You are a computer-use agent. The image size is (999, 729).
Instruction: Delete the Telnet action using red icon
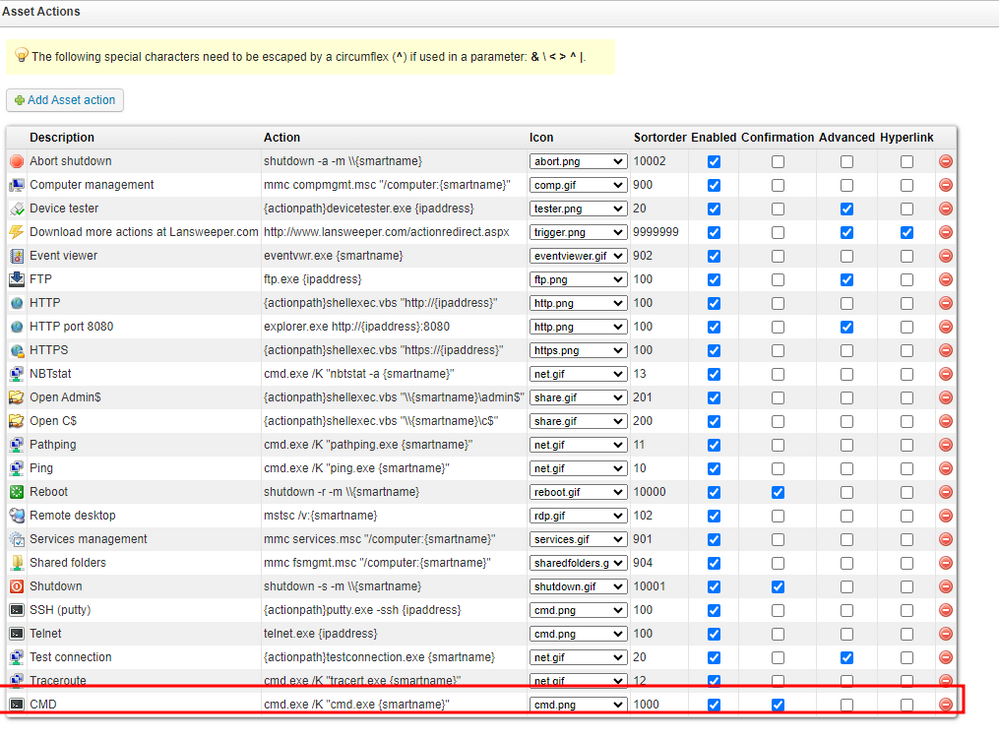pos(945,634)
